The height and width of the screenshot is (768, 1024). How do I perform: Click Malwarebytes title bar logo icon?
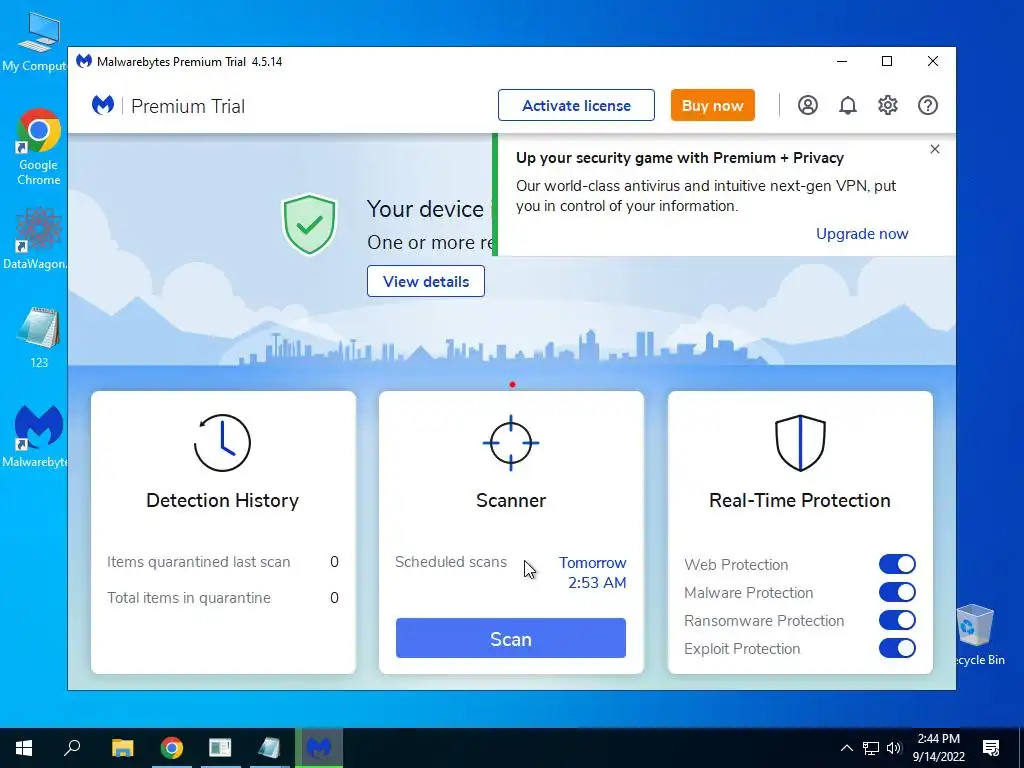(84, 61)
